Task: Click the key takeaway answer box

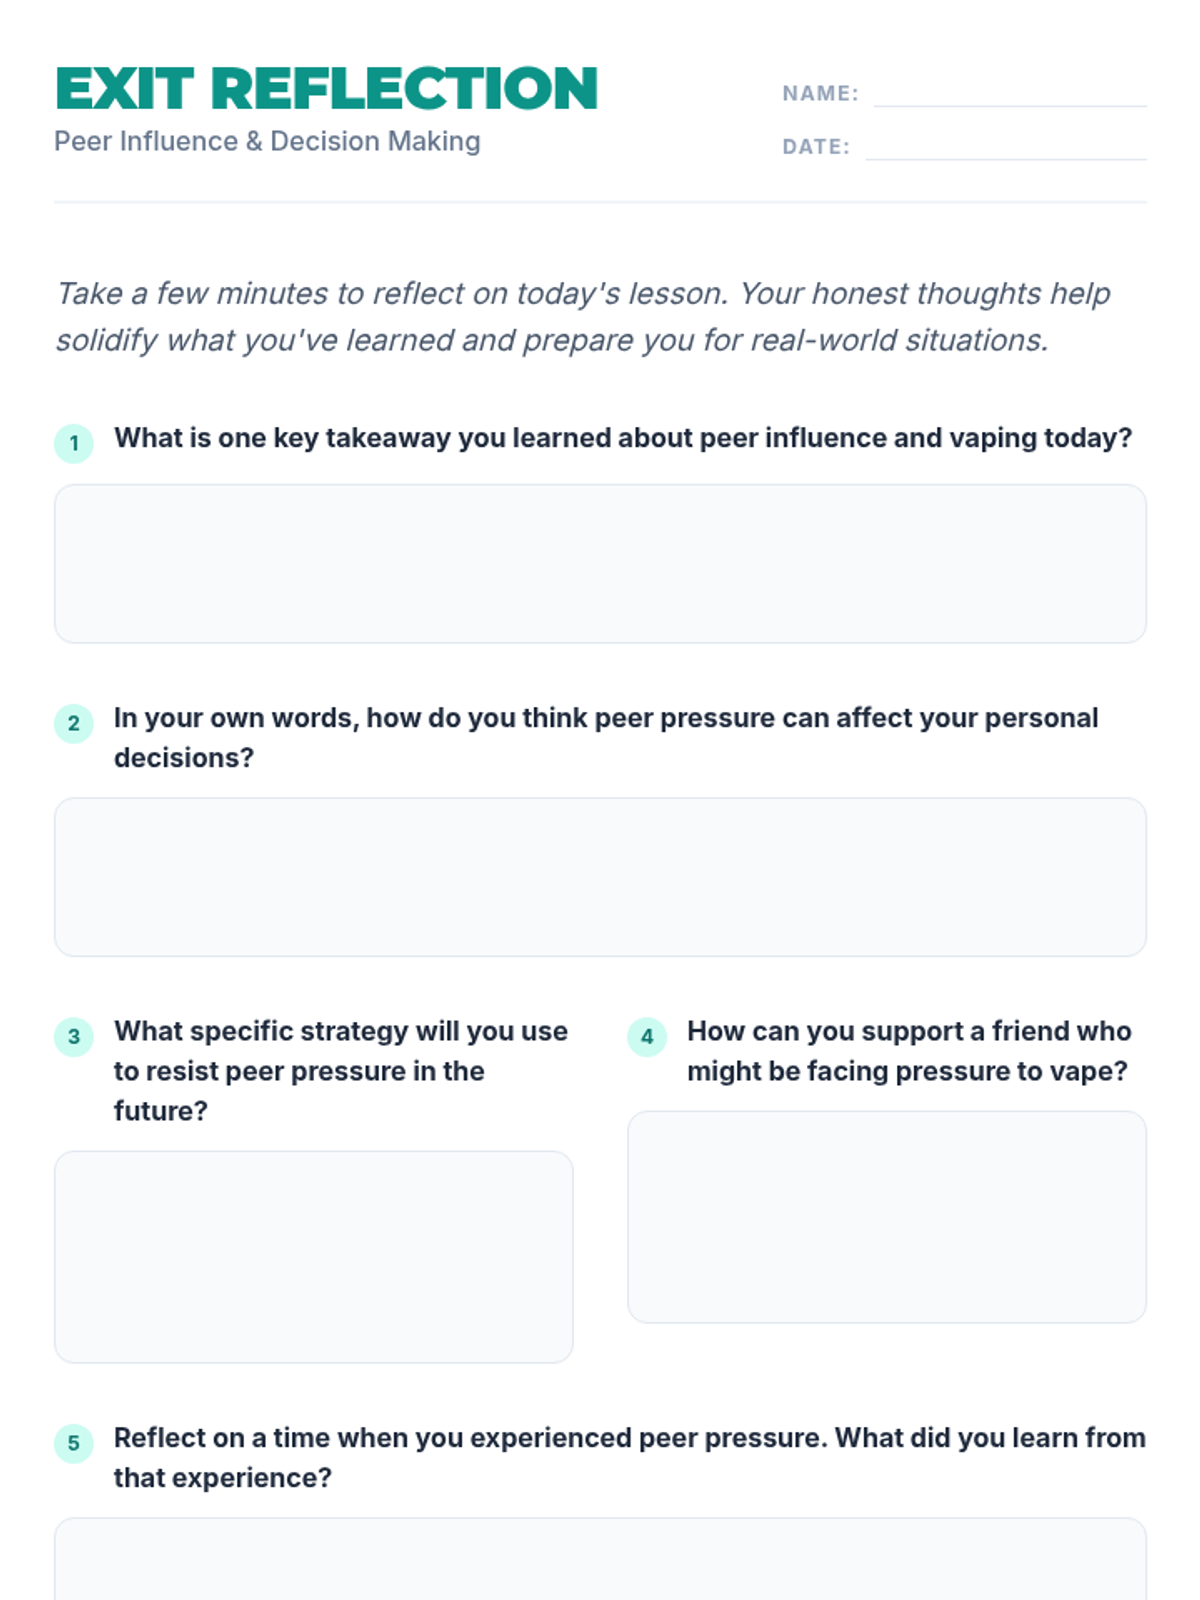Action: point(600,564)
